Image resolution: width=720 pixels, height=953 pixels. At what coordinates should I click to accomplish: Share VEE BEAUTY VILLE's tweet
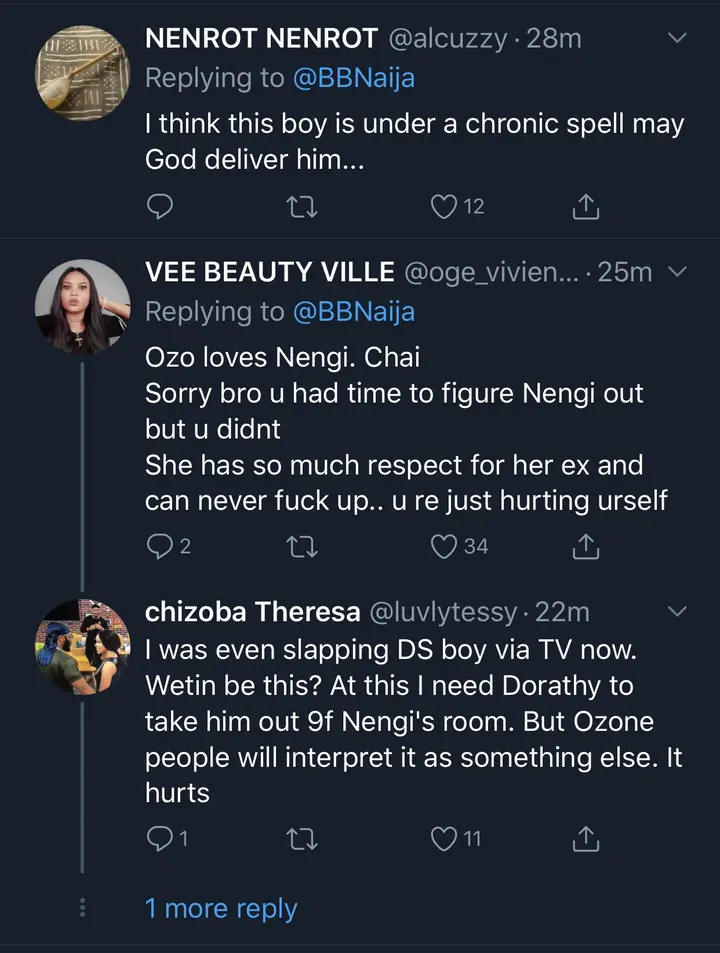[586, 546]
